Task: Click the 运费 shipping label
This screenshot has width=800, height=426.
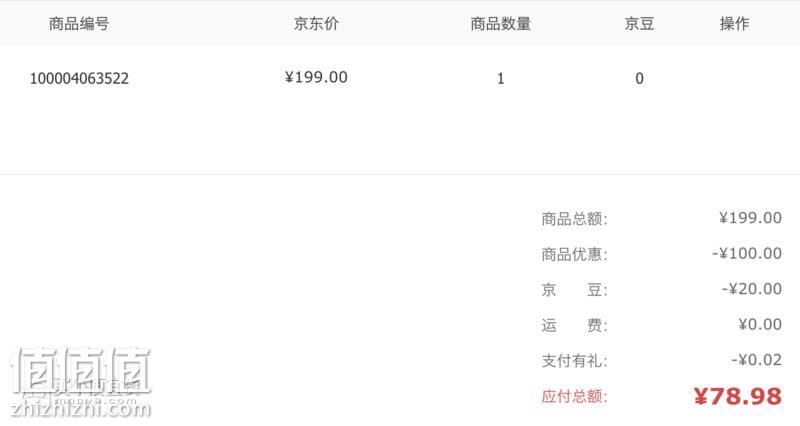Action: (x=574, y=325)
